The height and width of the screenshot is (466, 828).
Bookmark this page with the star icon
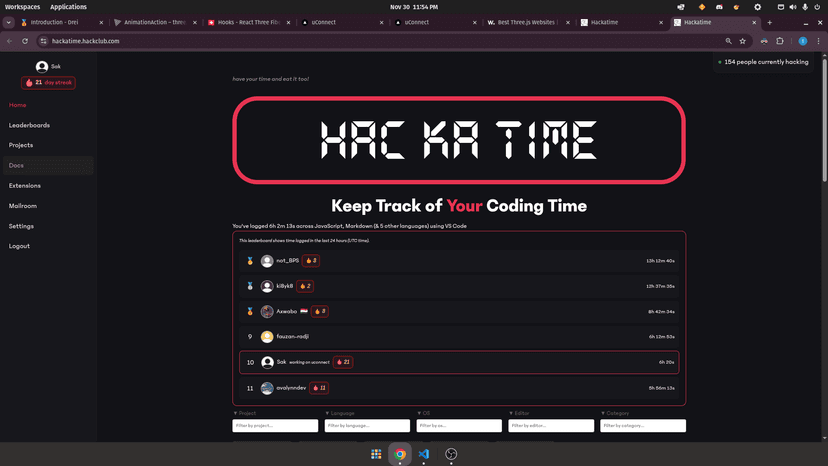[742, 41]
